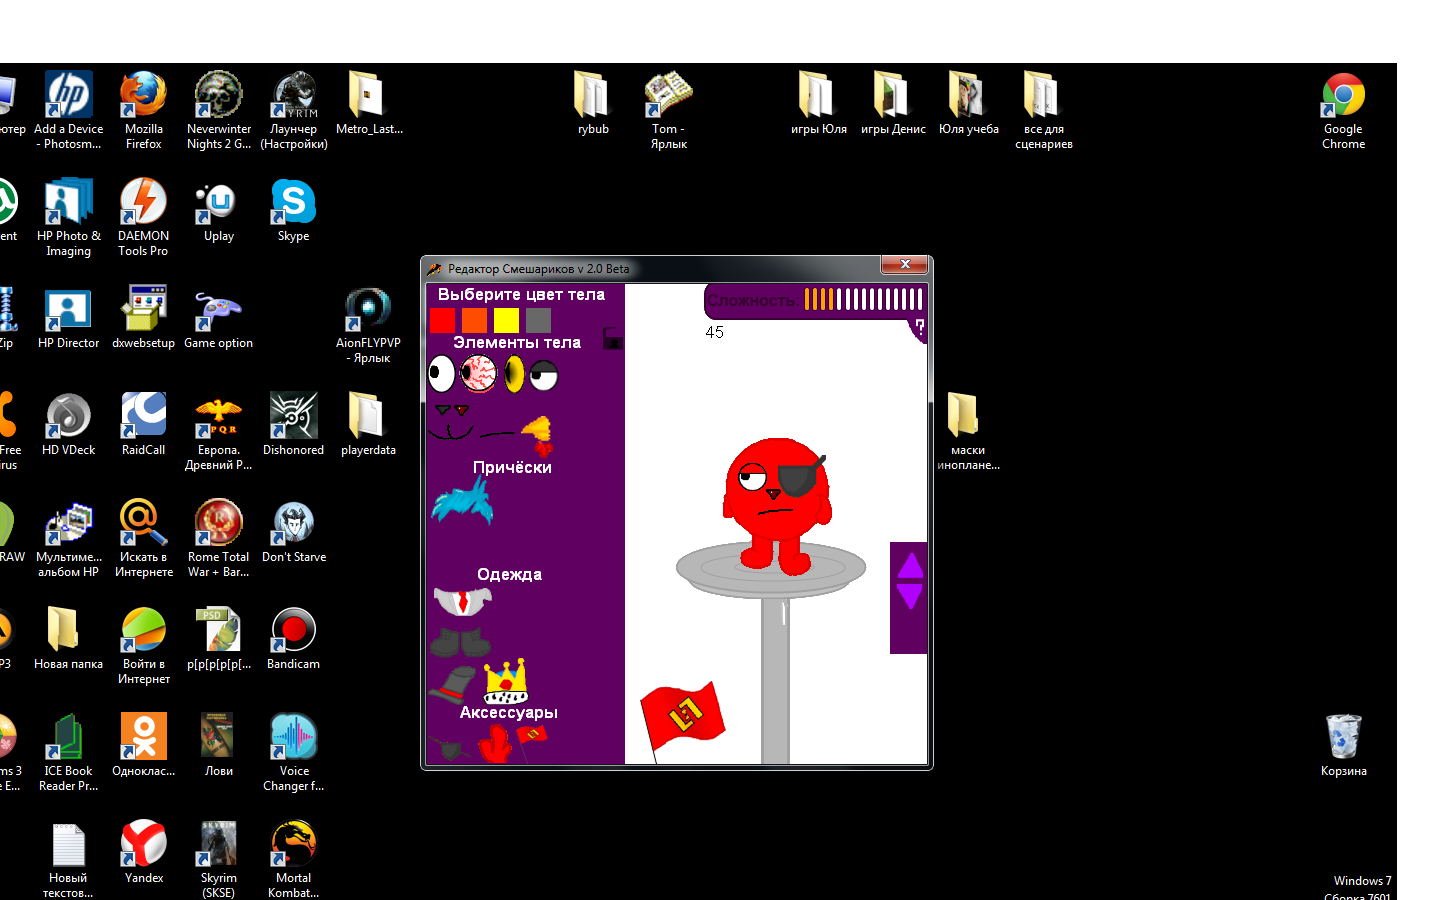Viewport: 1440px width, 900px height.
Task: Choose the golden crown item
Action: [x=505, y=682]
